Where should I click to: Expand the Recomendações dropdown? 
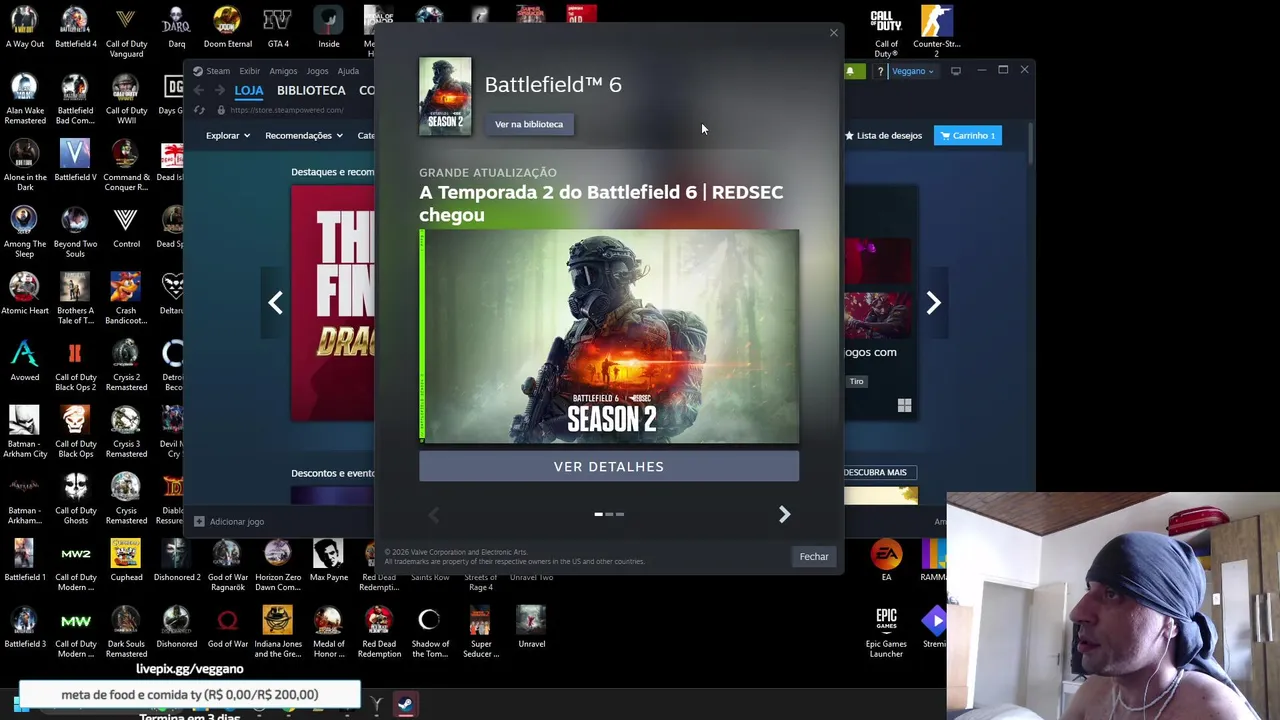[304, 135]
